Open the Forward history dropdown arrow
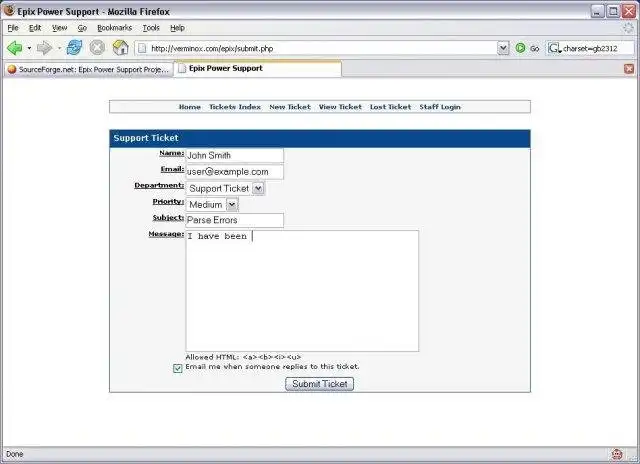Image resolution: width=640 pixels, height=464 pixels. (x=60, y=48)
